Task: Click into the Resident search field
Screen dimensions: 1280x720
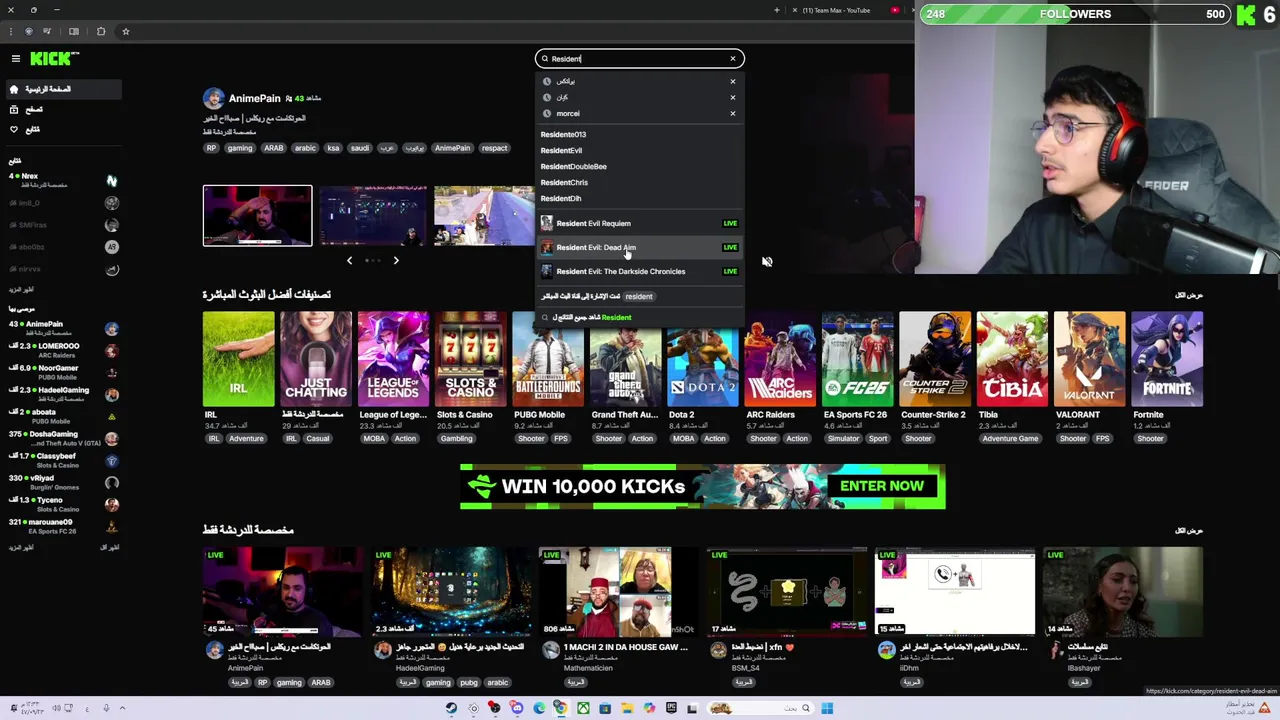Action: click(640, 59)
